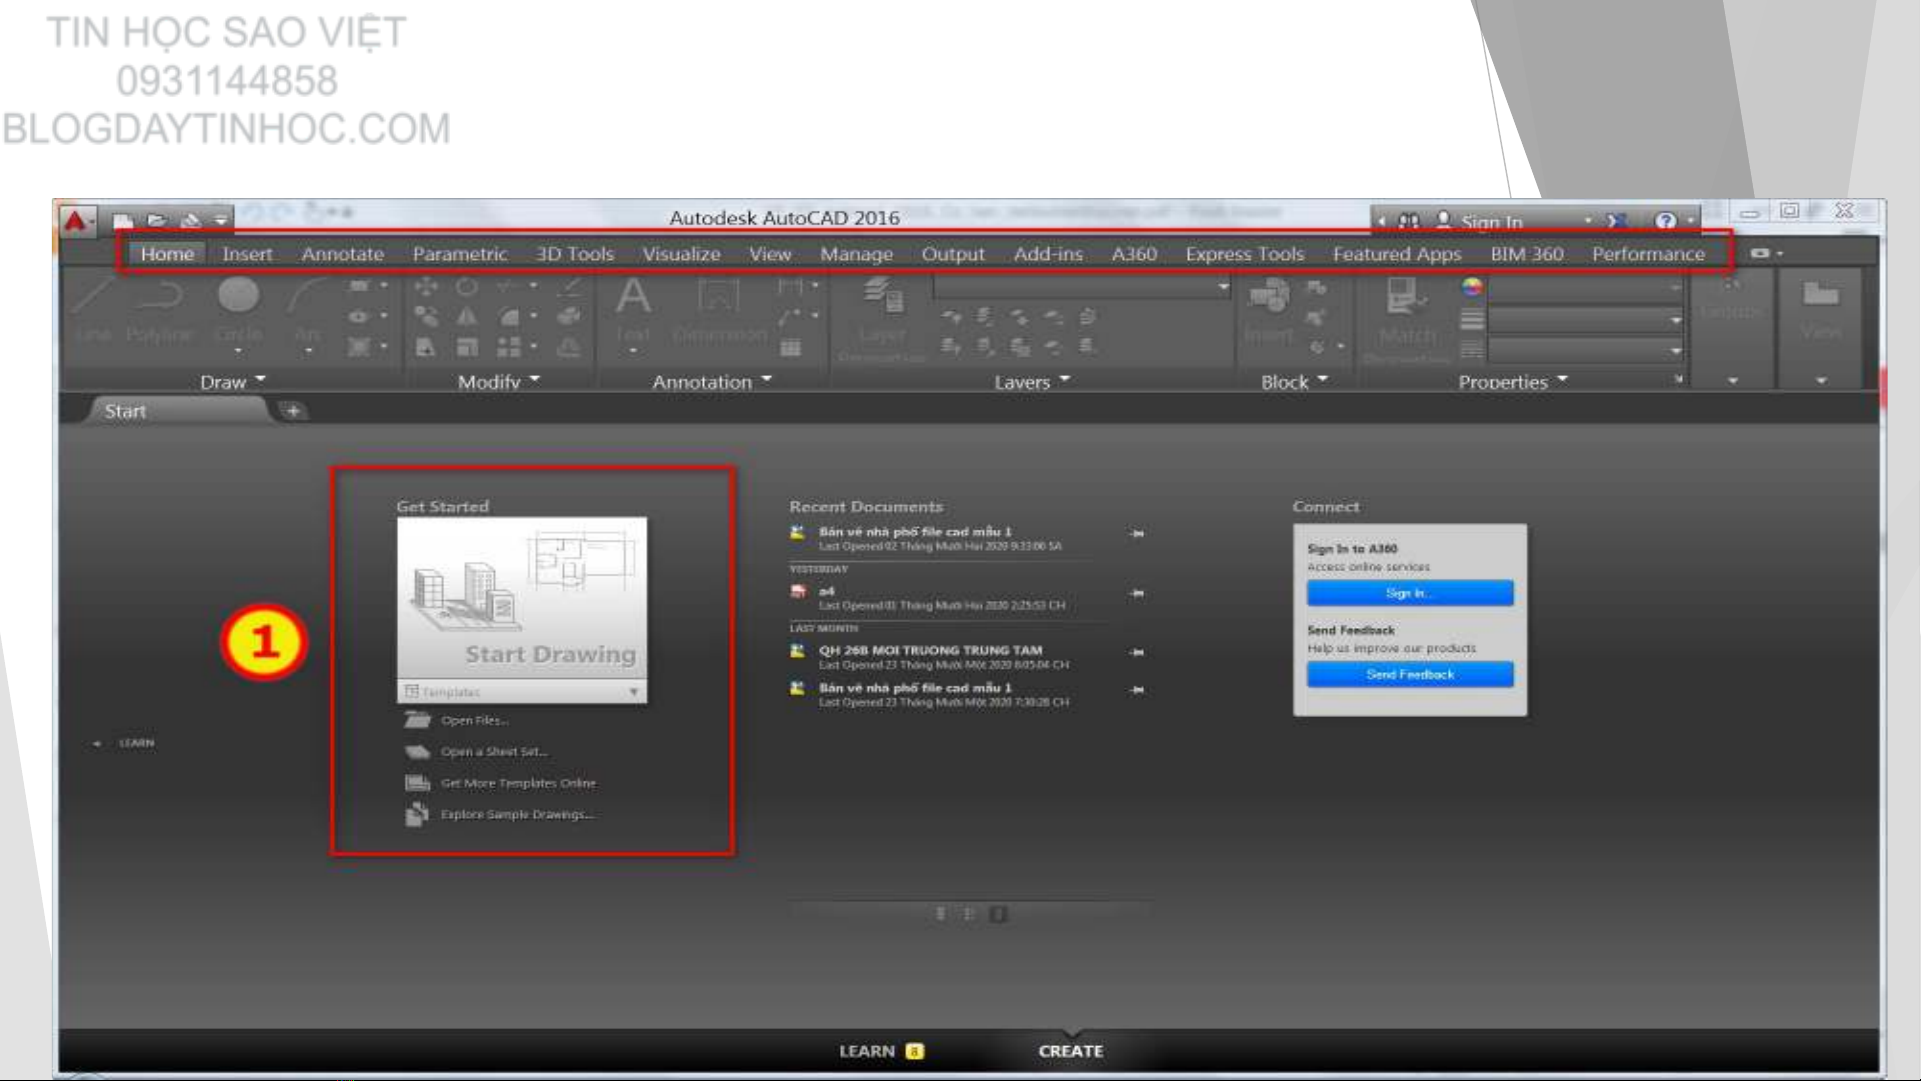
Task: Pin the a4 recent document
Action: [x=1137, y=593]
